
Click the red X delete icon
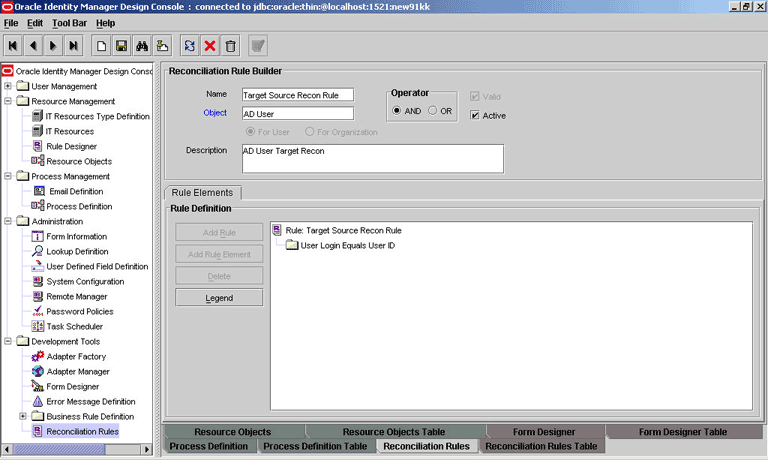tap(210, 46)
